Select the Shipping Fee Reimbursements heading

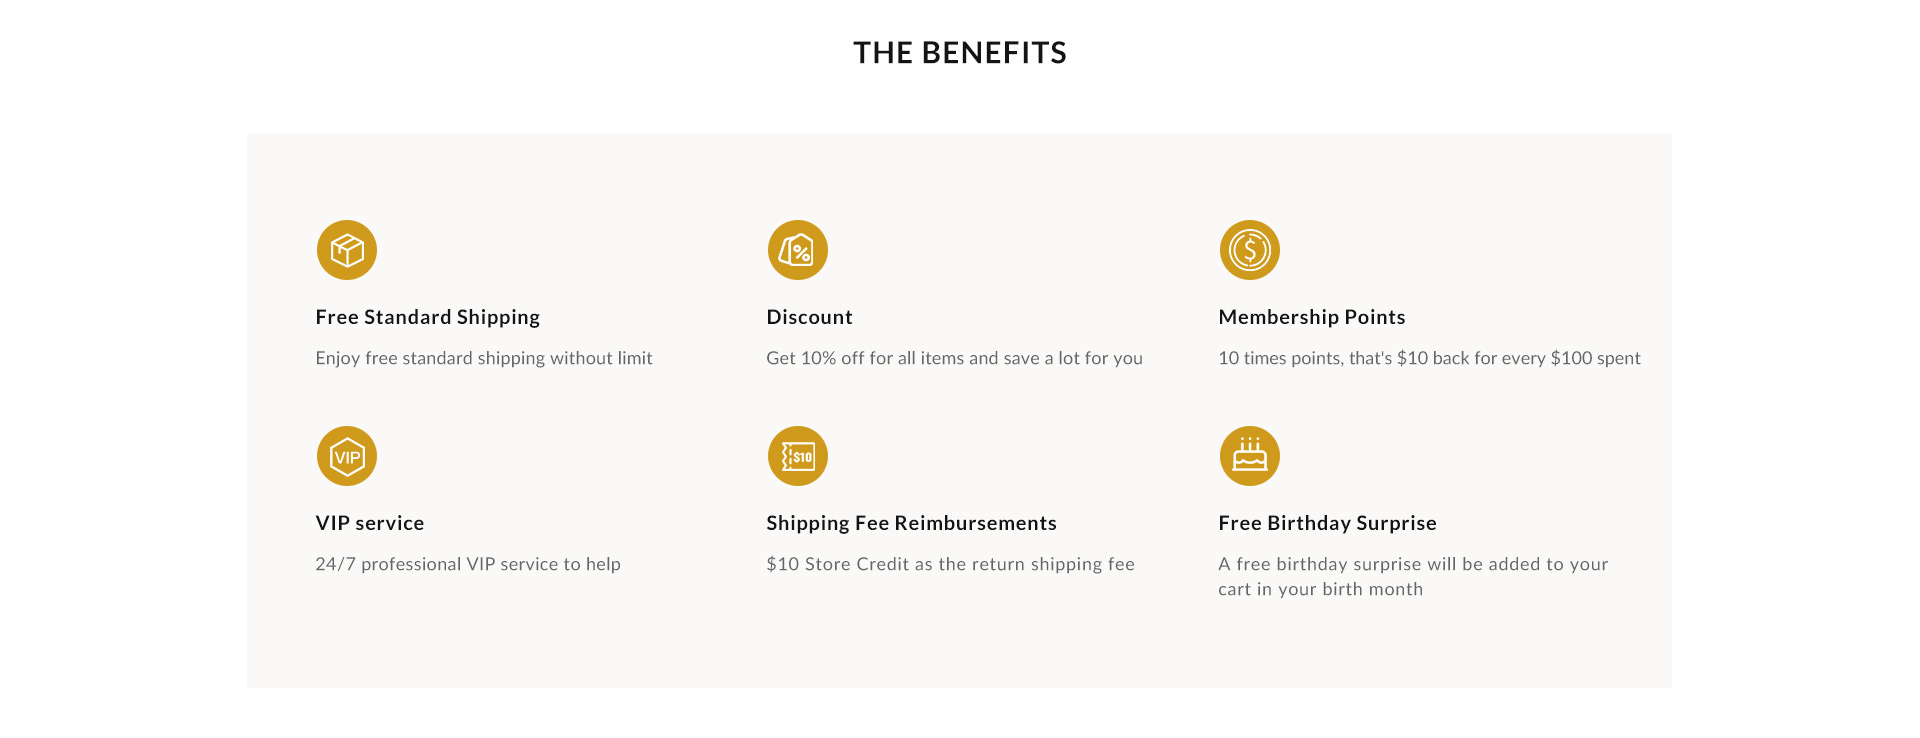click(912, 523)
